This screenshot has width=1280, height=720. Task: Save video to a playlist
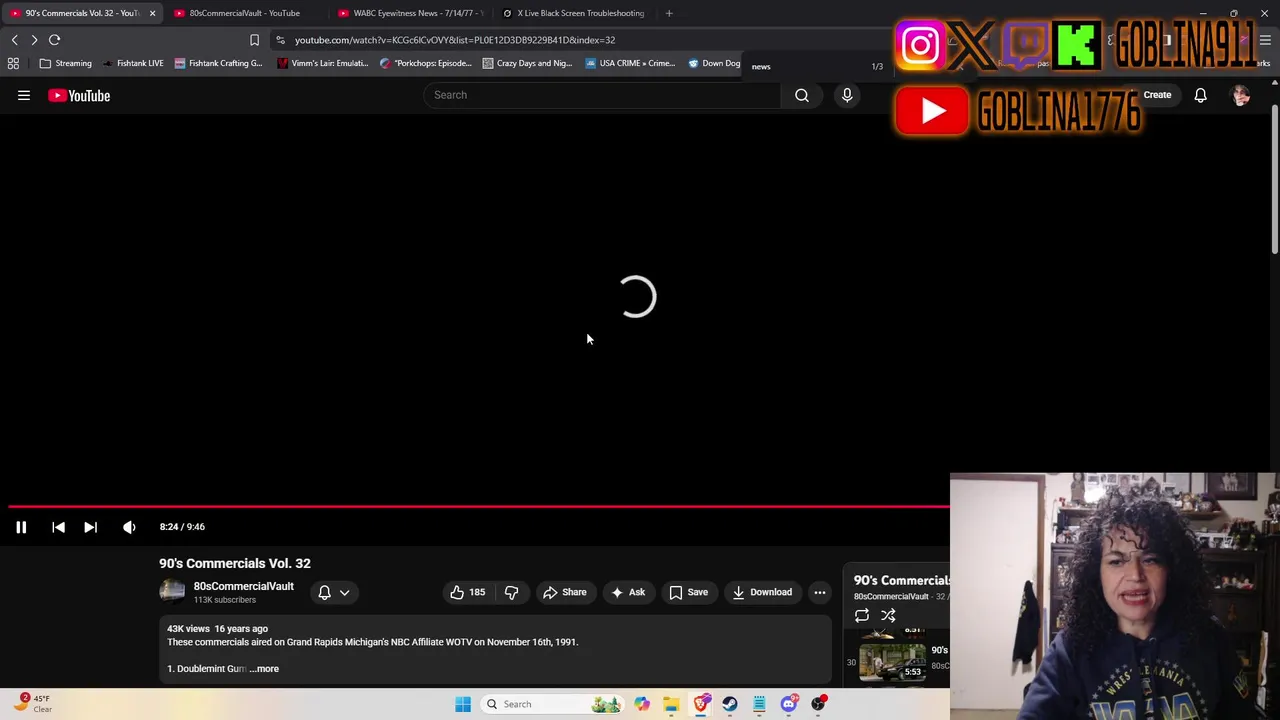(x=689, y=592)
